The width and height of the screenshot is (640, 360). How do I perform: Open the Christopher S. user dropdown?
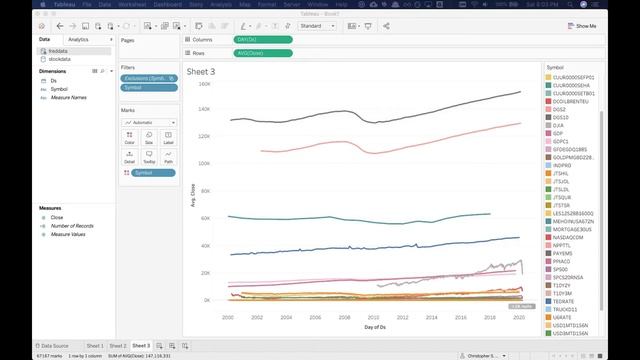click(x=483, y=356)
